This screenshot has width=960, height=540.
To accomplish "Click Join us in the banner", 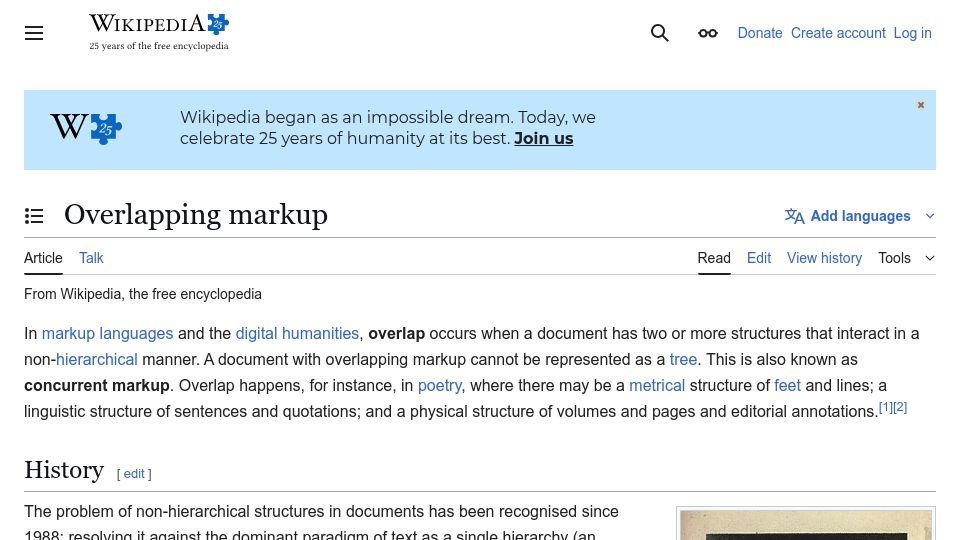I will coord(544,138).
